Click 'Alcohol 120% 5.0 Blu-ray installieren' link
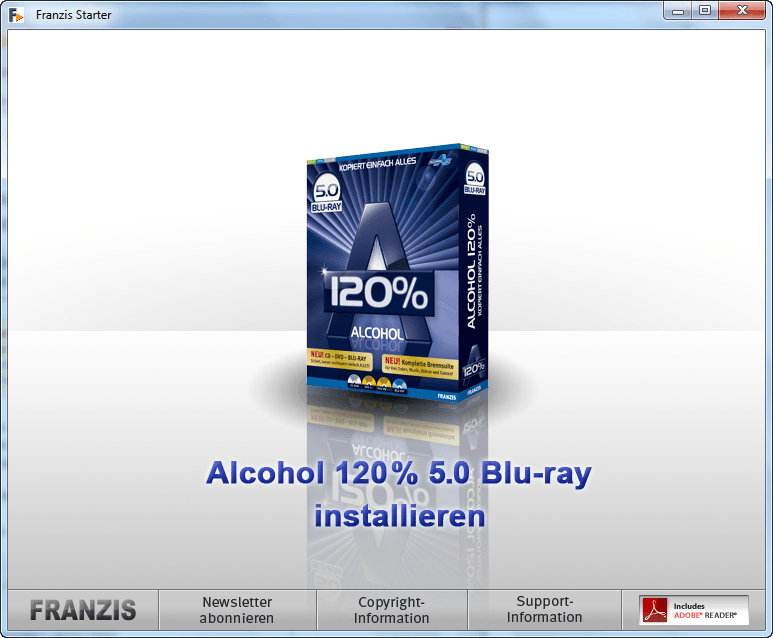This screenshot has height=638, width=773. click(399, 495)
